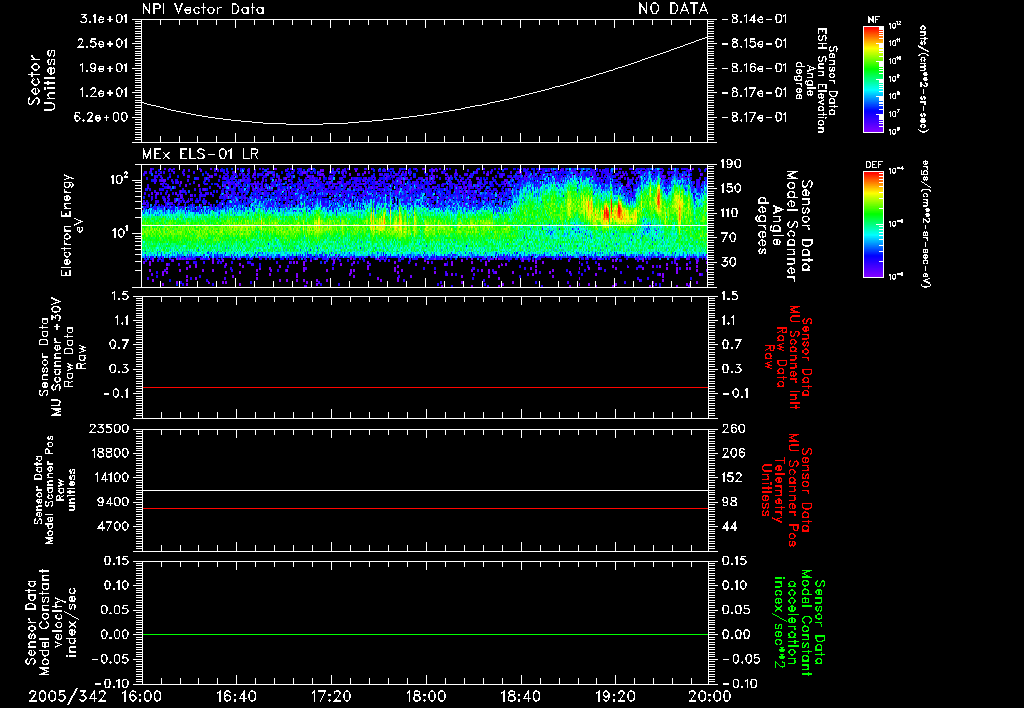Viewport: 1024px width, 708px height.
Task: Click the 3.1e+01 Sector tick label
Action: 104,19
